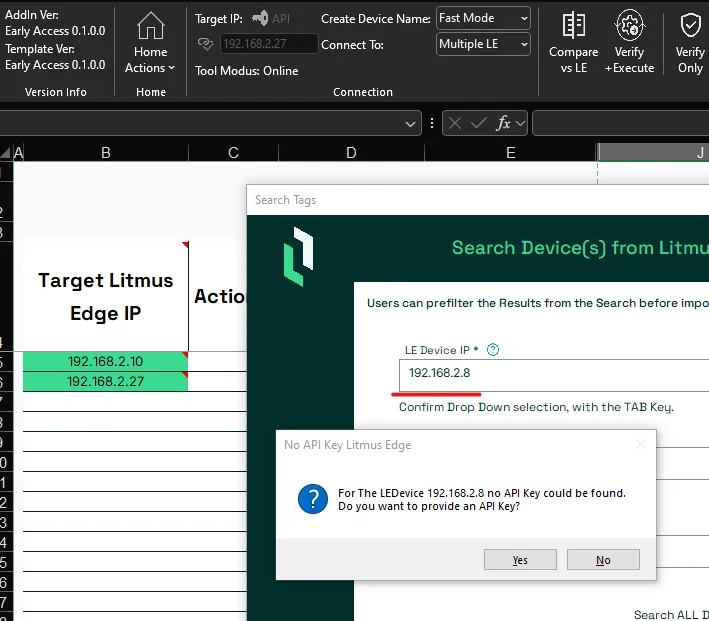Screen dimensions: 709x621
Task: Click the LE Device IP help question icon
Action: click(493, 350)
